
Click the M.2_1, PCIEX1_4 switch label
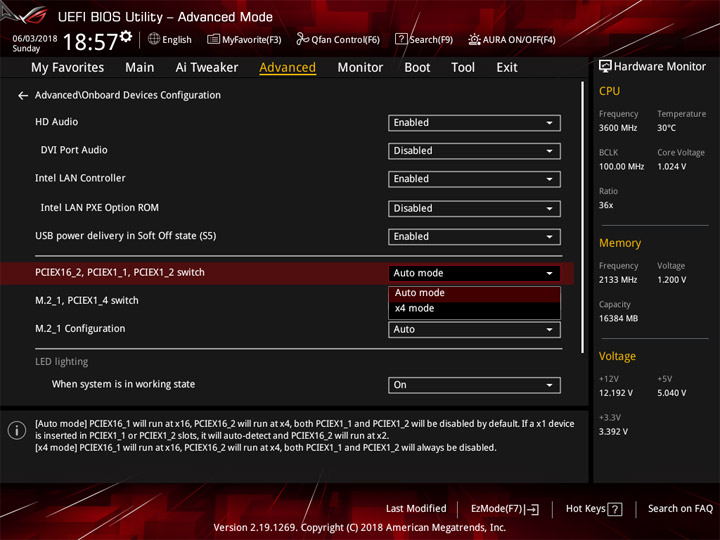click(x=87, y=301)
